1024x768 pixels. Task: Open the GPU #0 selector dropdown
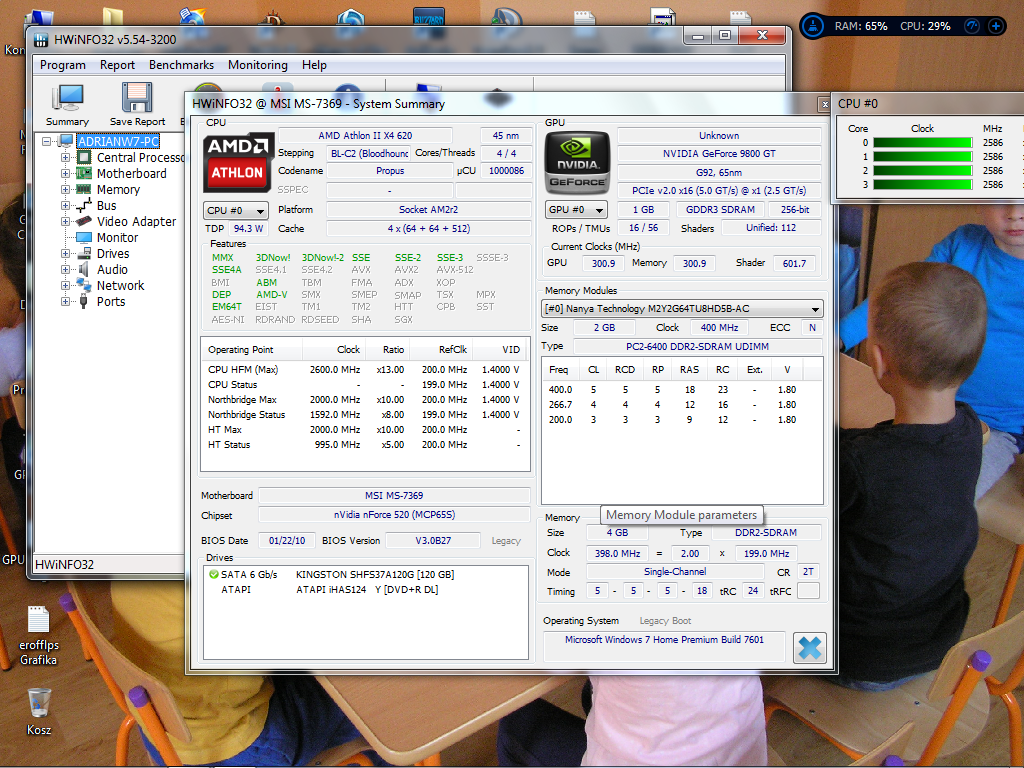tap(576, 210)
